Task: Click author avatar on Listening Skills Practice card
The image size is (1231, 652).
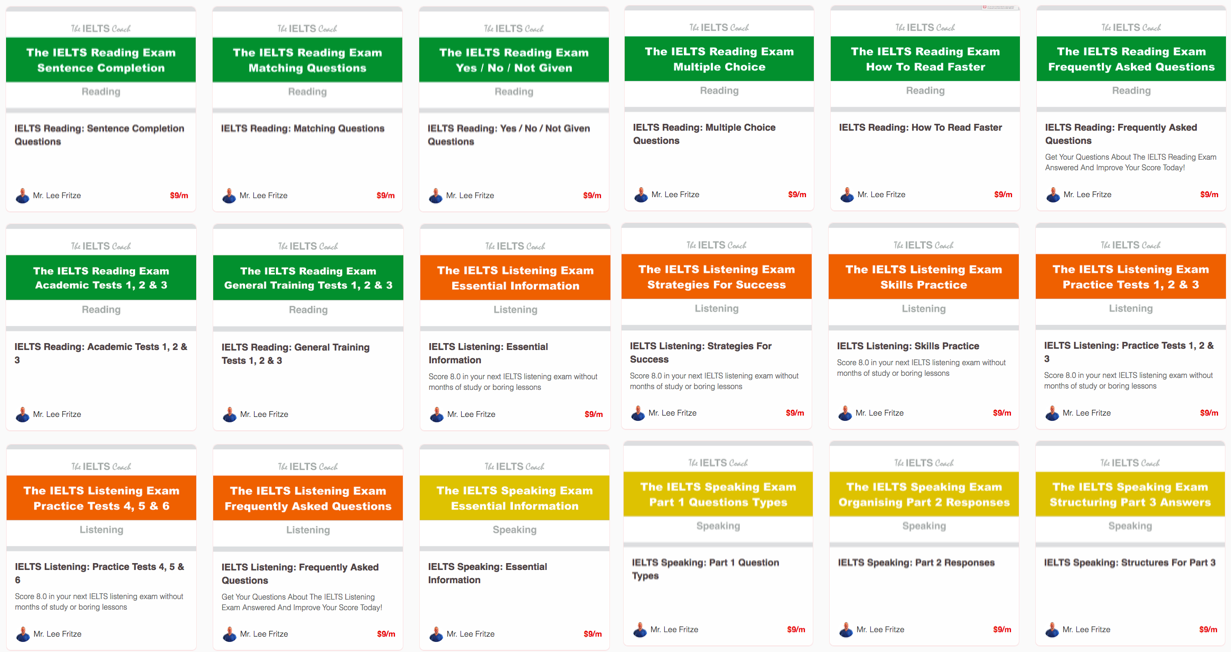Action: (845, 413)
